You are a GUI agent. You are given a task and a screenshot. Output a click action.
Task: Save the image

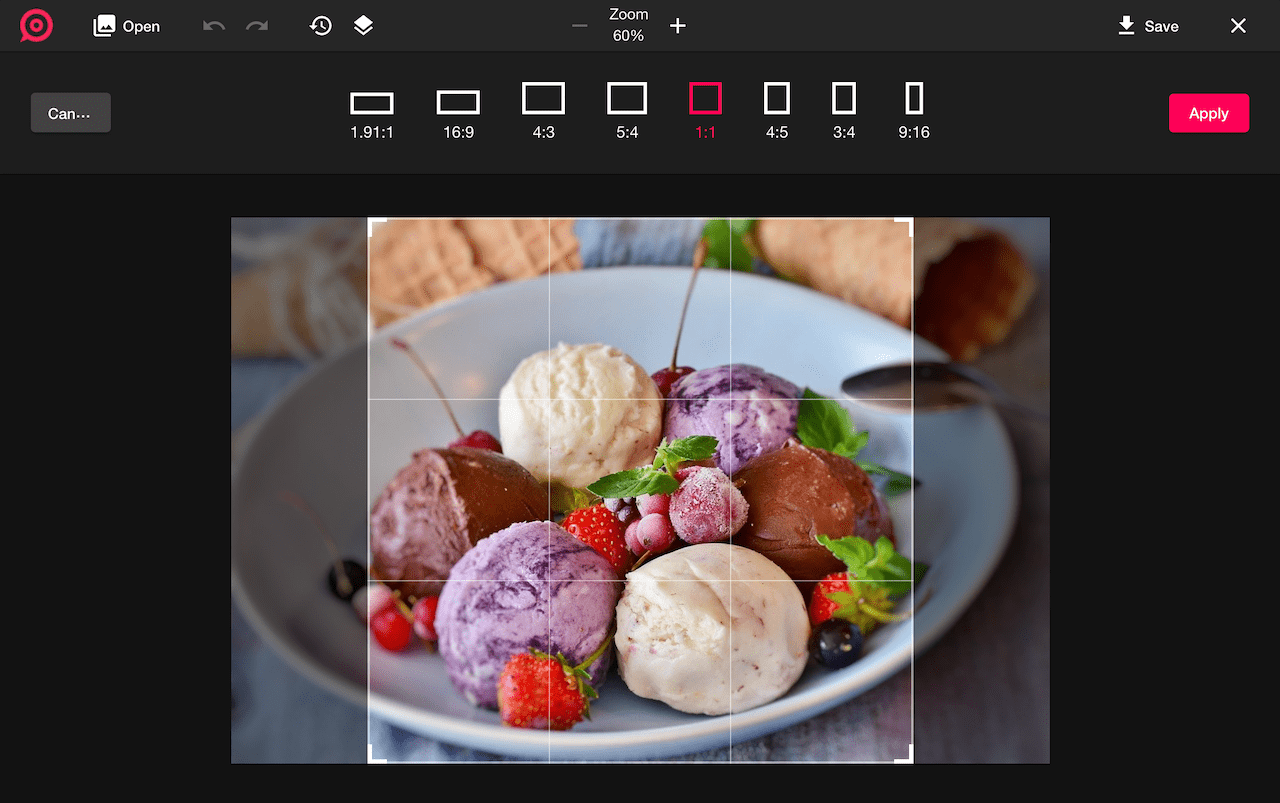[x=1148, y=26]
